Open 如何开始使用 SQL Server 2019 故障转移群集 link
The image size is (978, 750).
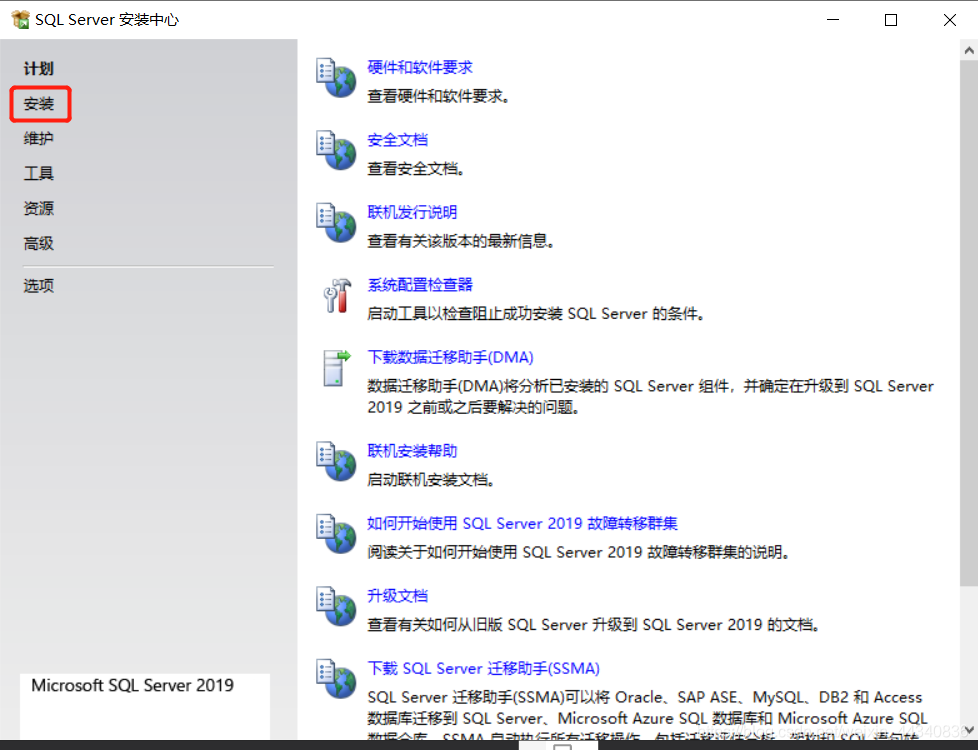click(x=522, y=523)
